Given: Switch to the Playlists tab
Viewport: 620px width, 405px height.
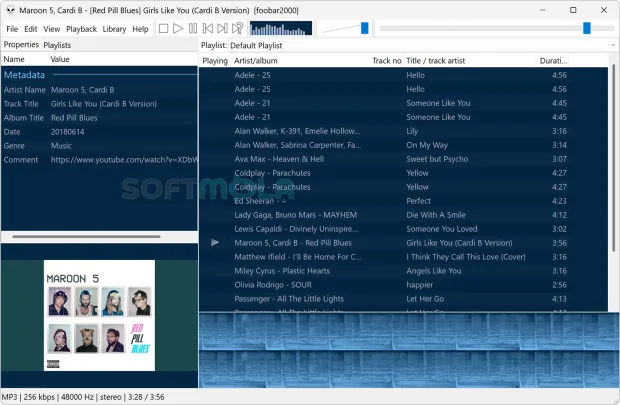Looking at the screenshot, I should click(57, 45).
